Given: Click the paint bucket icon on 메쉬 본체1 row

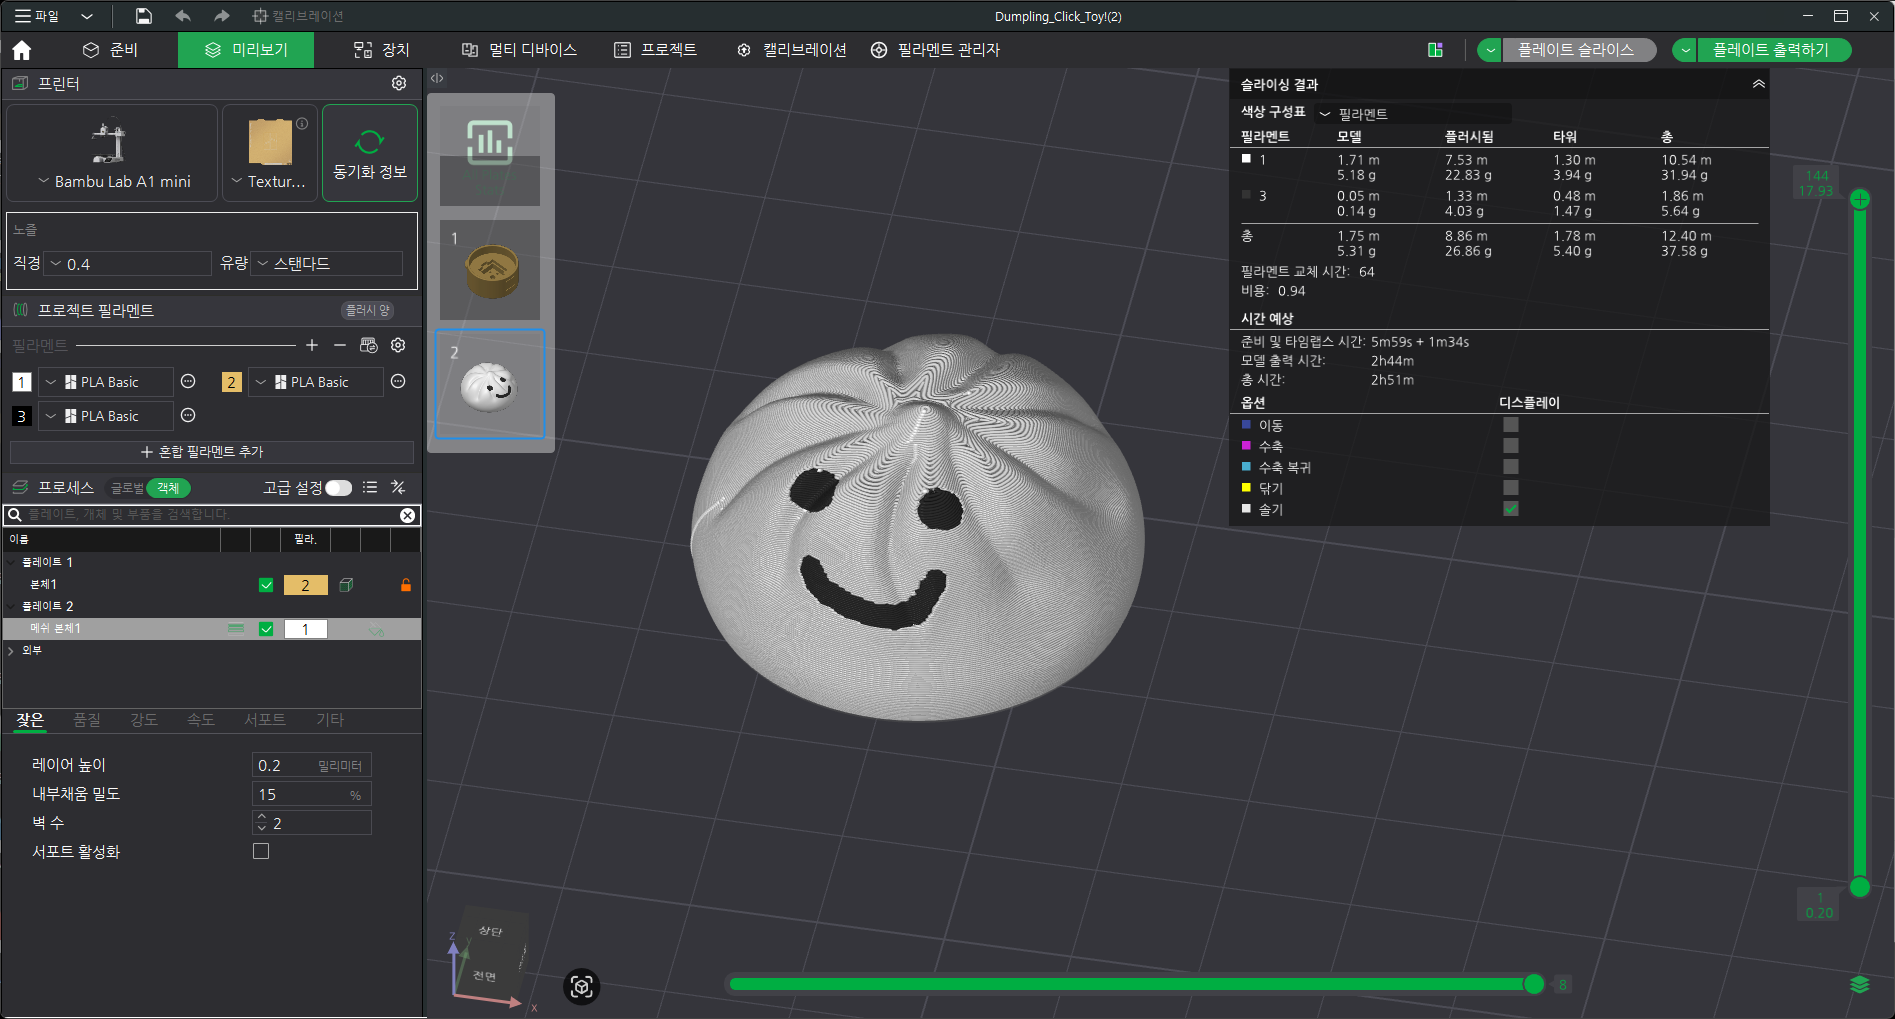Looking at the screenshot, I should (376, 629).
